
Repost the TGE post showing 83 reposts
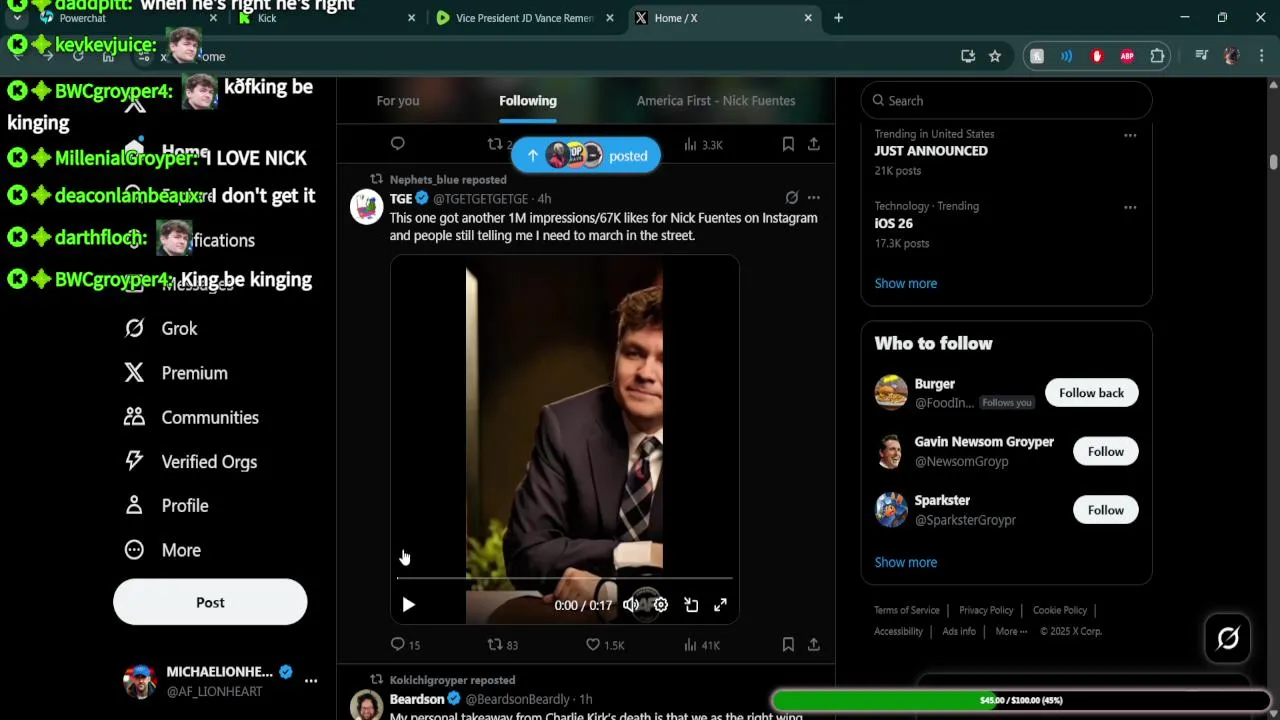(502, 645)
